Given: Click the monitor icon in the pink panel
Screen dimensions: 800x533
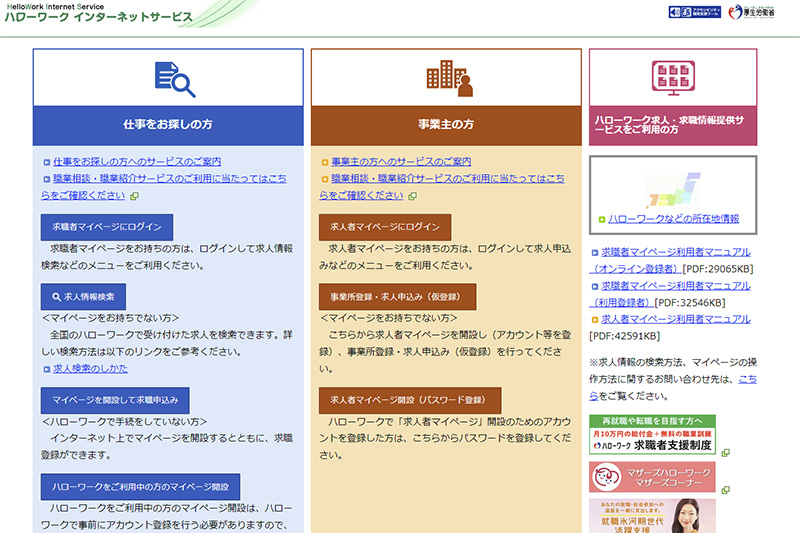Looking at the screenshot, I should point(673,78).
